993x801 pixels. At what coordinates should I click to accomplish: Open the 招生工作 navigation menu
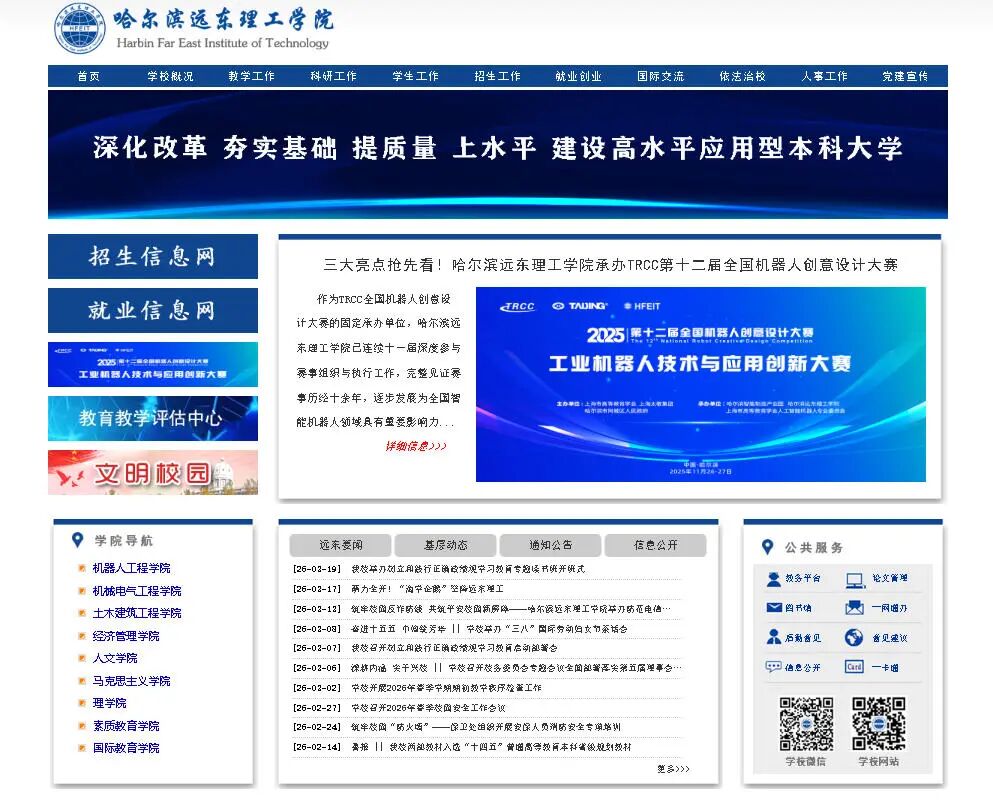click(497, 76)
